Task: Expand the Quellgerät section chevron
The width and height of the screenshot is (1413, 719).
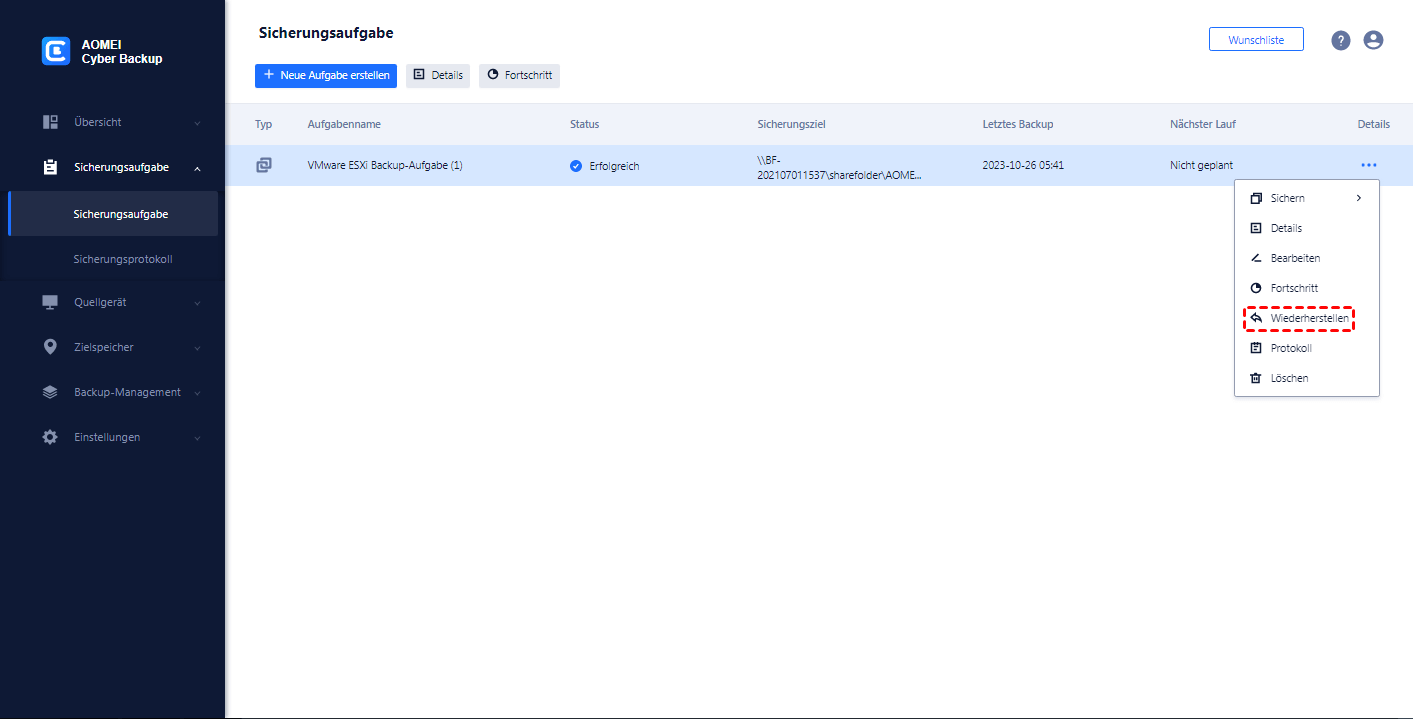Action: (197, 303)
